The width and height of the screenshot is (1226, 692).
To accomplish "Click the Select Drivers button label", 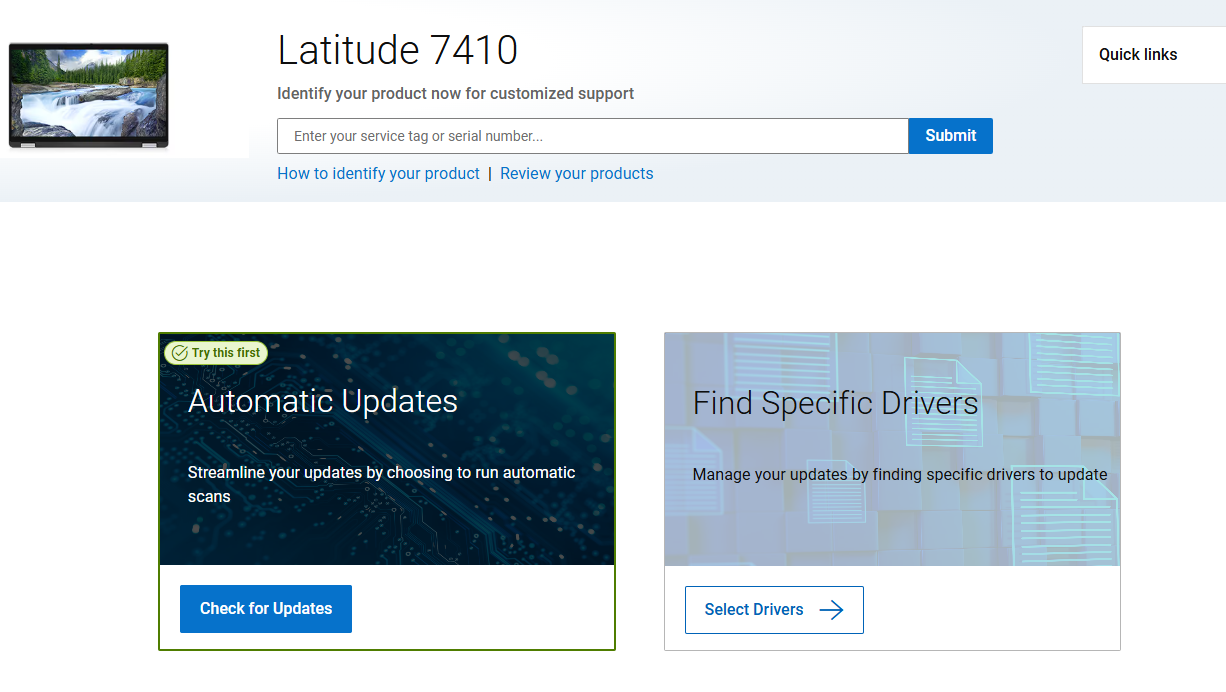I will [753, 609].
